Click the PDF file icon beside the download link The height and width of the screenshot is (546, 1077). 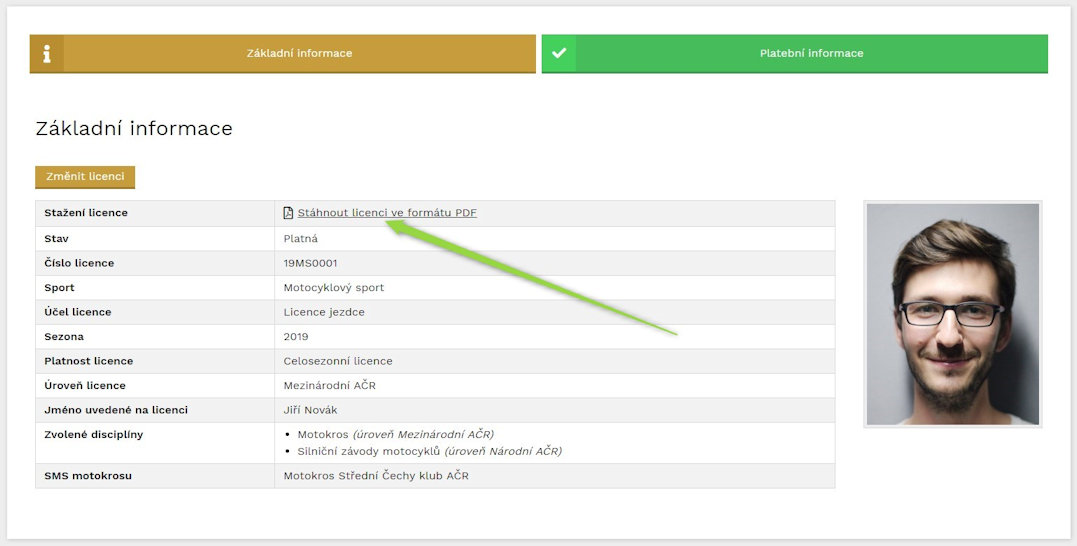[x=289, y=213]
